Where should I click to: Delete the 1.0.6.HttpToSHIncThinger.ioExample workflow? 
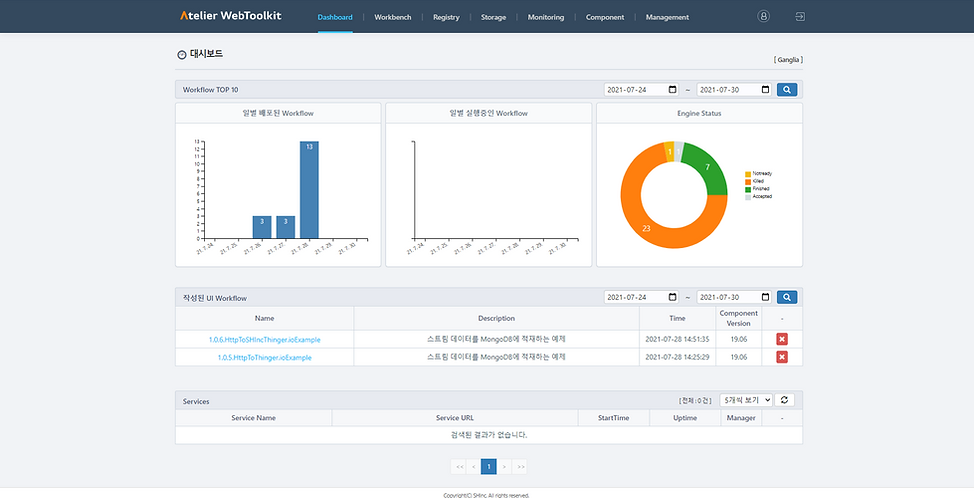coord(782,339)
